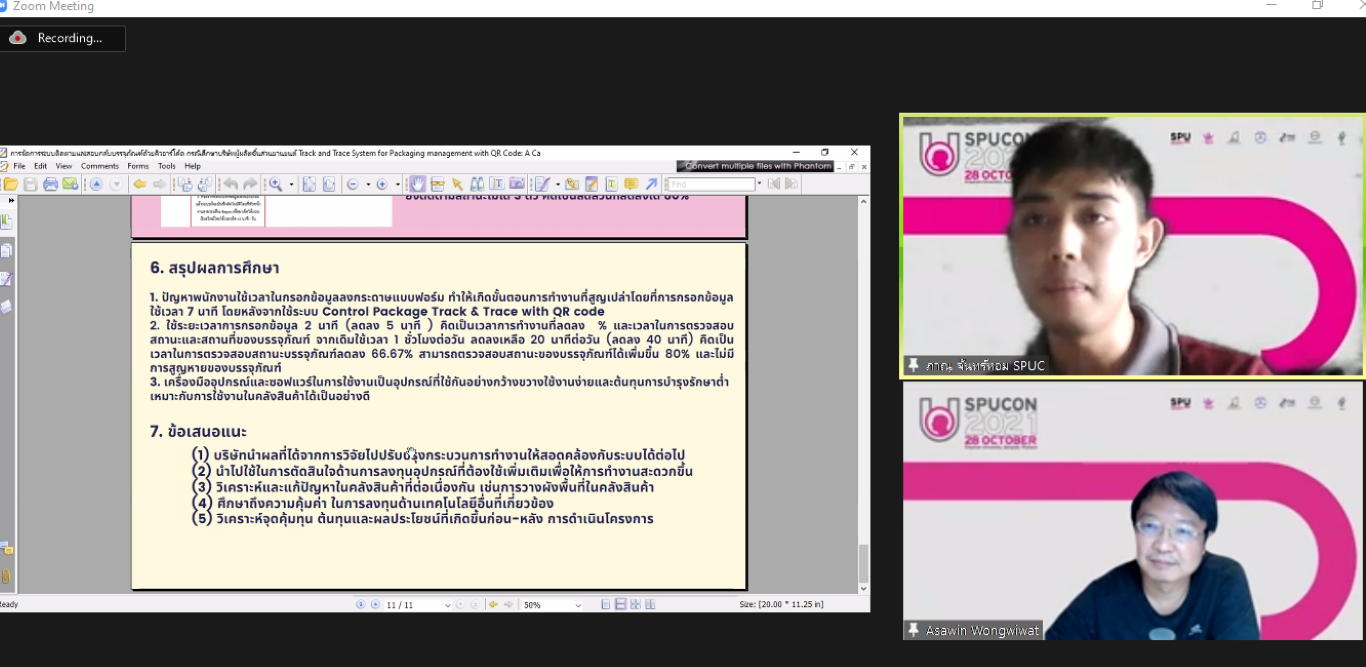Click the Save disk icon
The width and height of the screenshot is (1366, 667).
[31, 184]
